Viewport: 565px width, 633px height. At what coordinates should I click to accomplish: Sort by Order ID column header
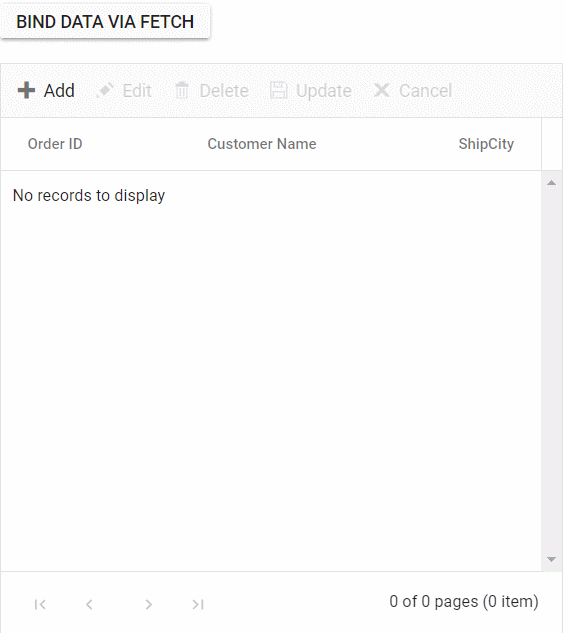point(55,144)
